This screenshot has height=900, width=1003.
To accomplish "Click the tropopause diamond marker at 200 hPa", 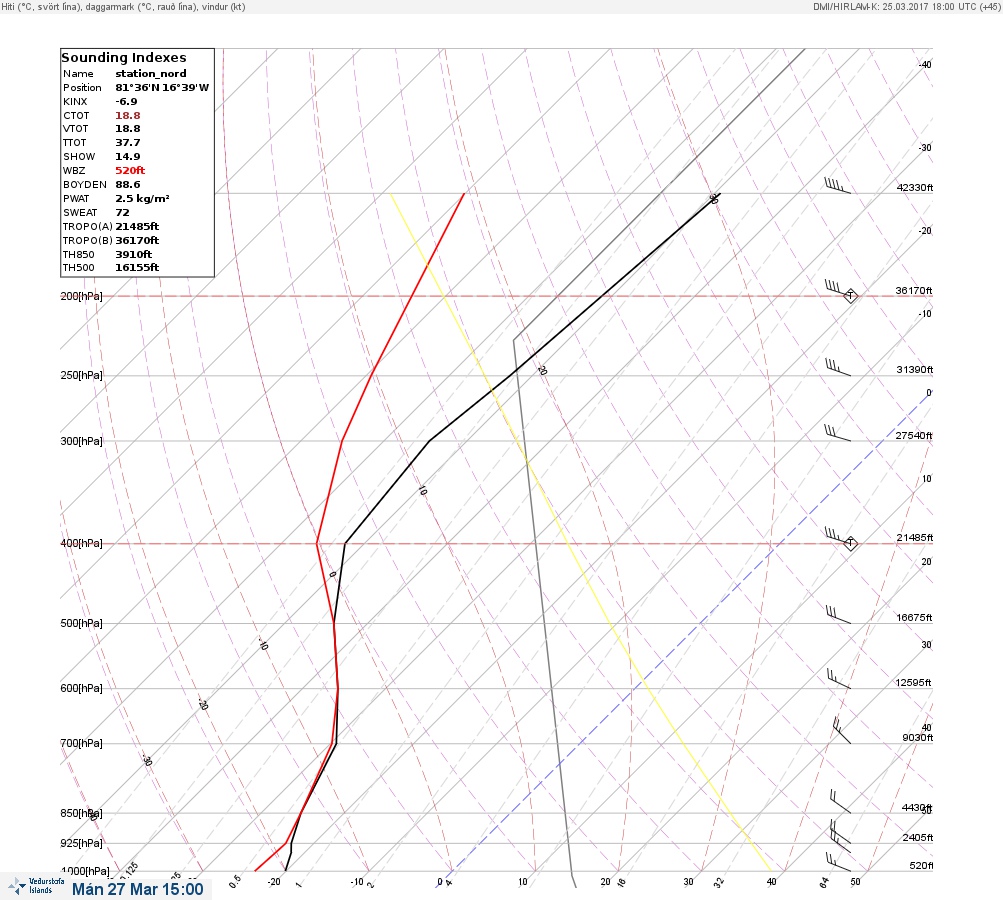I will coord(850,296).
